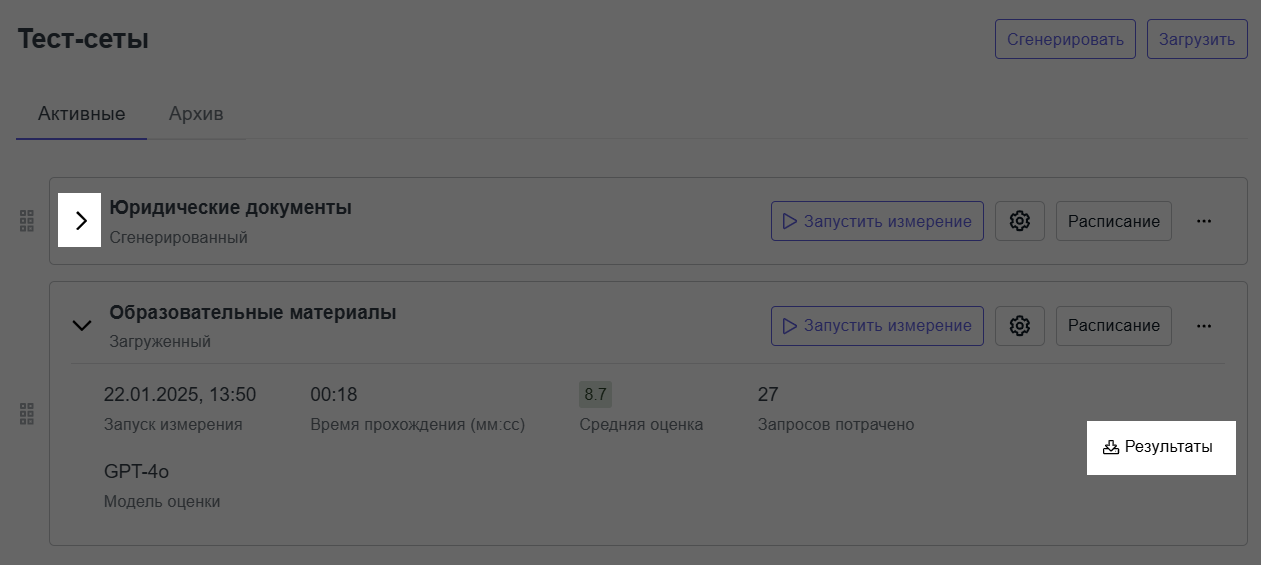Switch to the Активные tab

tap(81, 113)
